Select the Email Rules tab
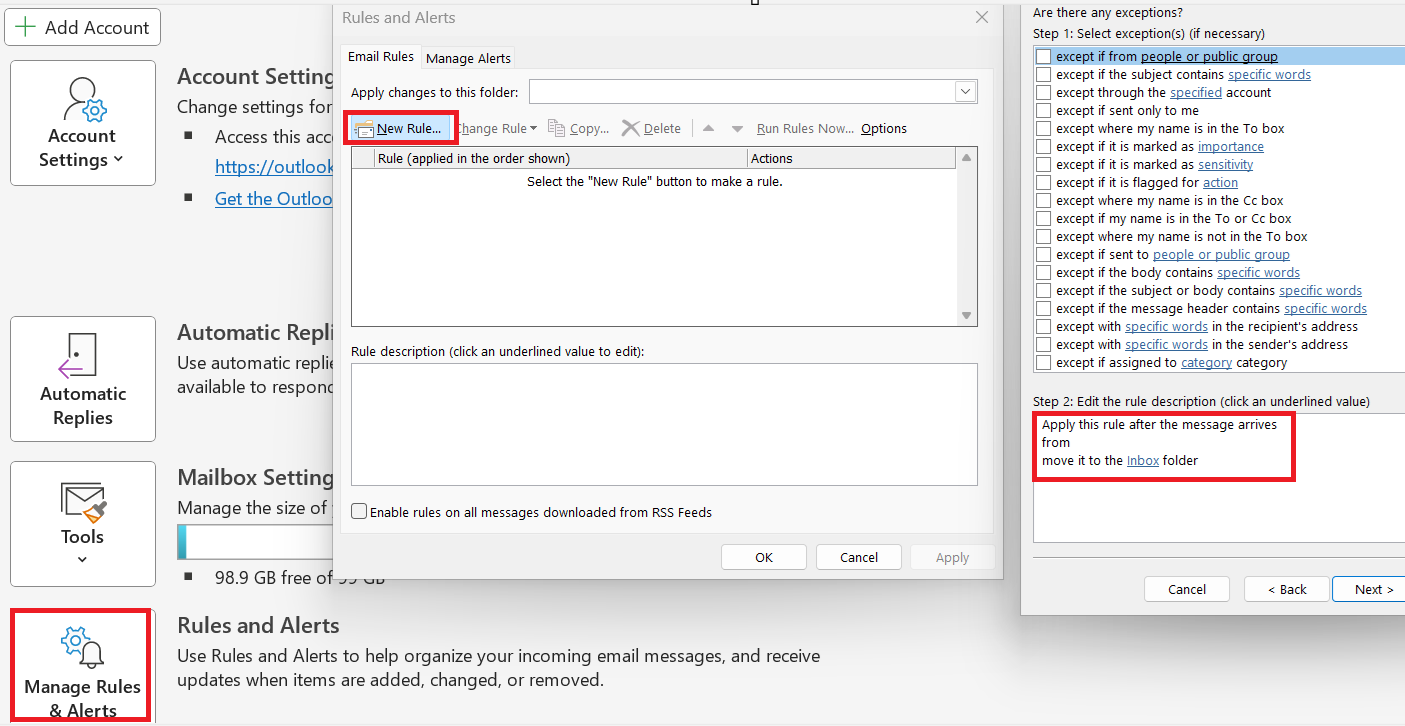 pos(380,57)
